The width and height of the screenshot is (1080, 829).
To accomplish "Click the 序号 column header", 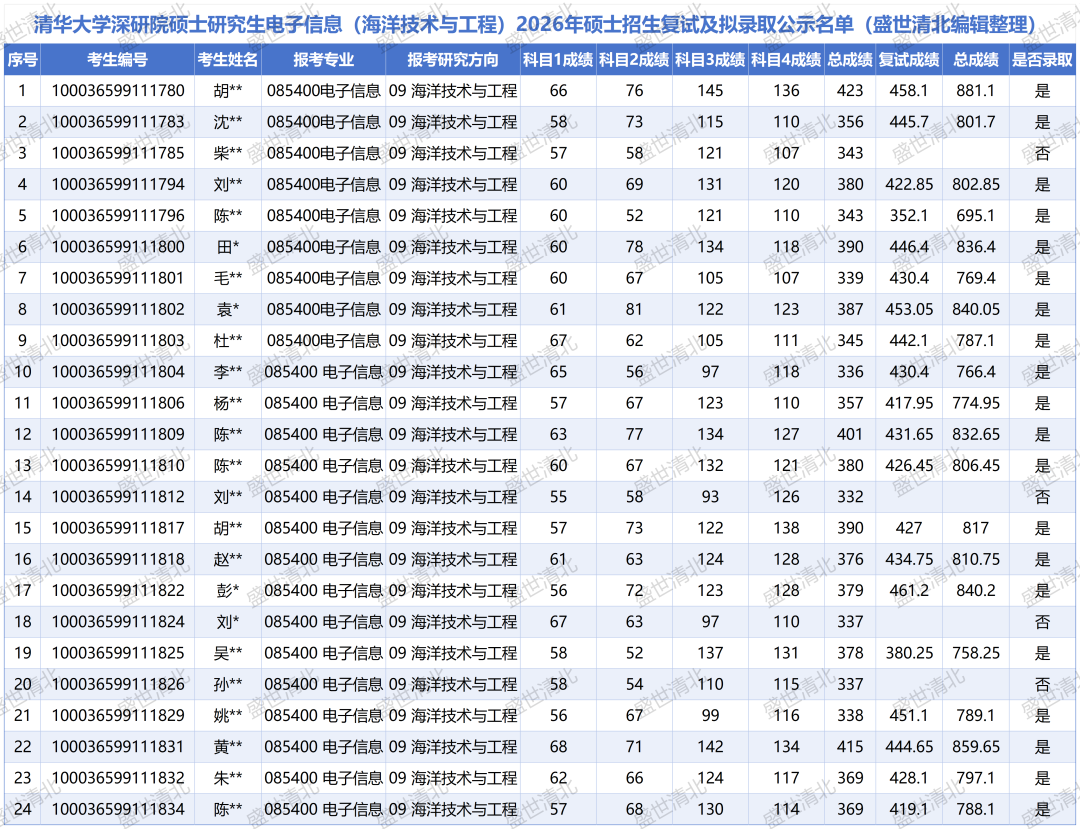I will tap(22, 60).
